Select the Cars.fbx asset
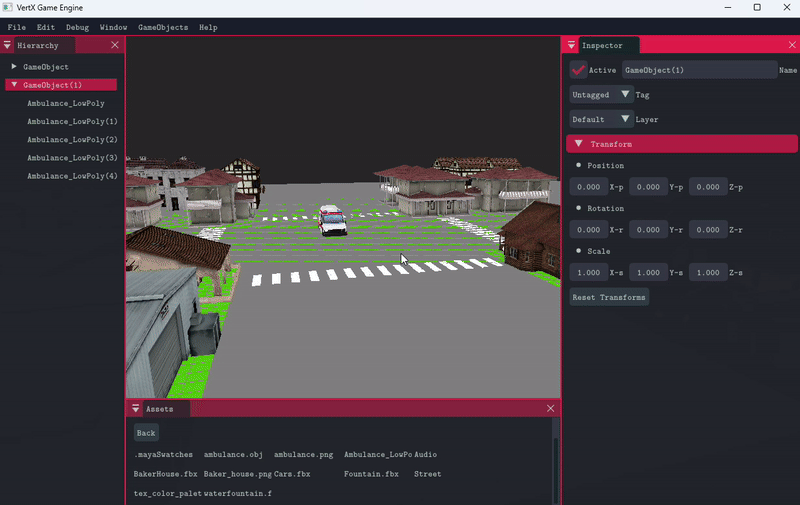The width and height of the screenshot is (800, 505). point(292,474)
